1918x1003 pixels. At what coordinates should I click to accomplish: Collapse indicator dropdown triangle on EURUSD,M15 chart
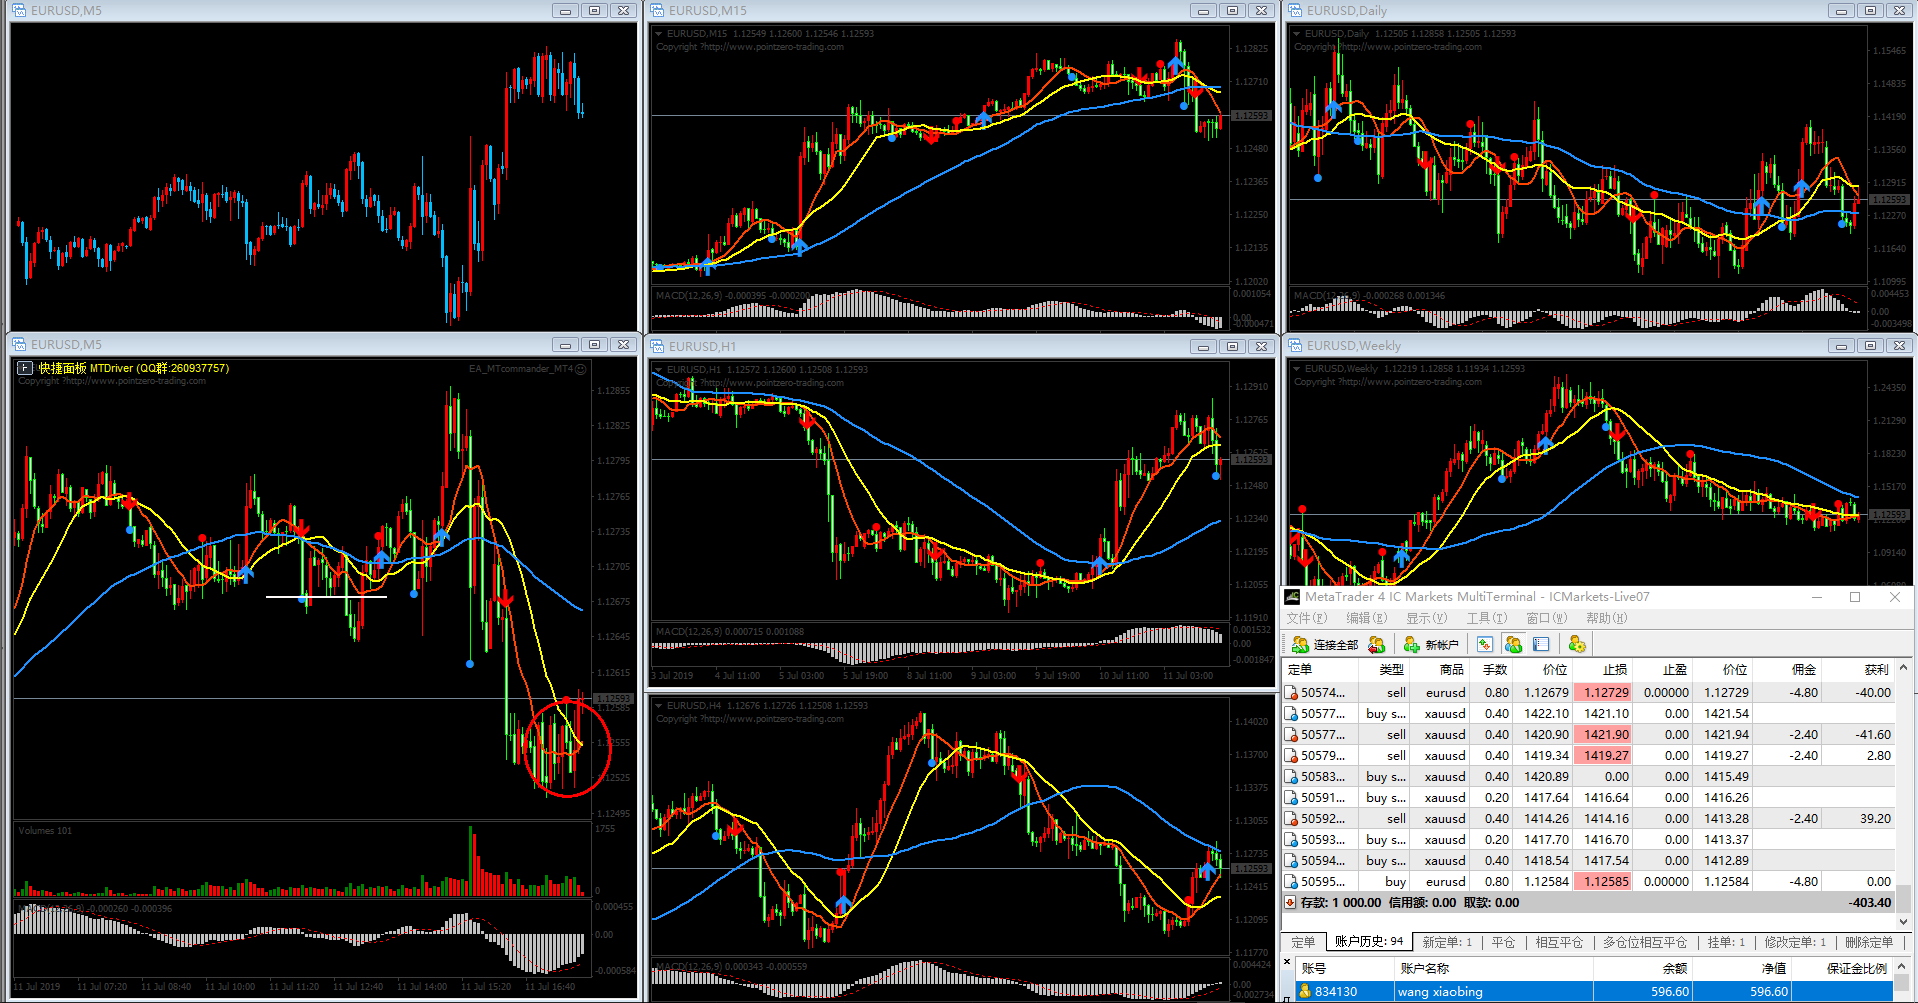(659, 34)
